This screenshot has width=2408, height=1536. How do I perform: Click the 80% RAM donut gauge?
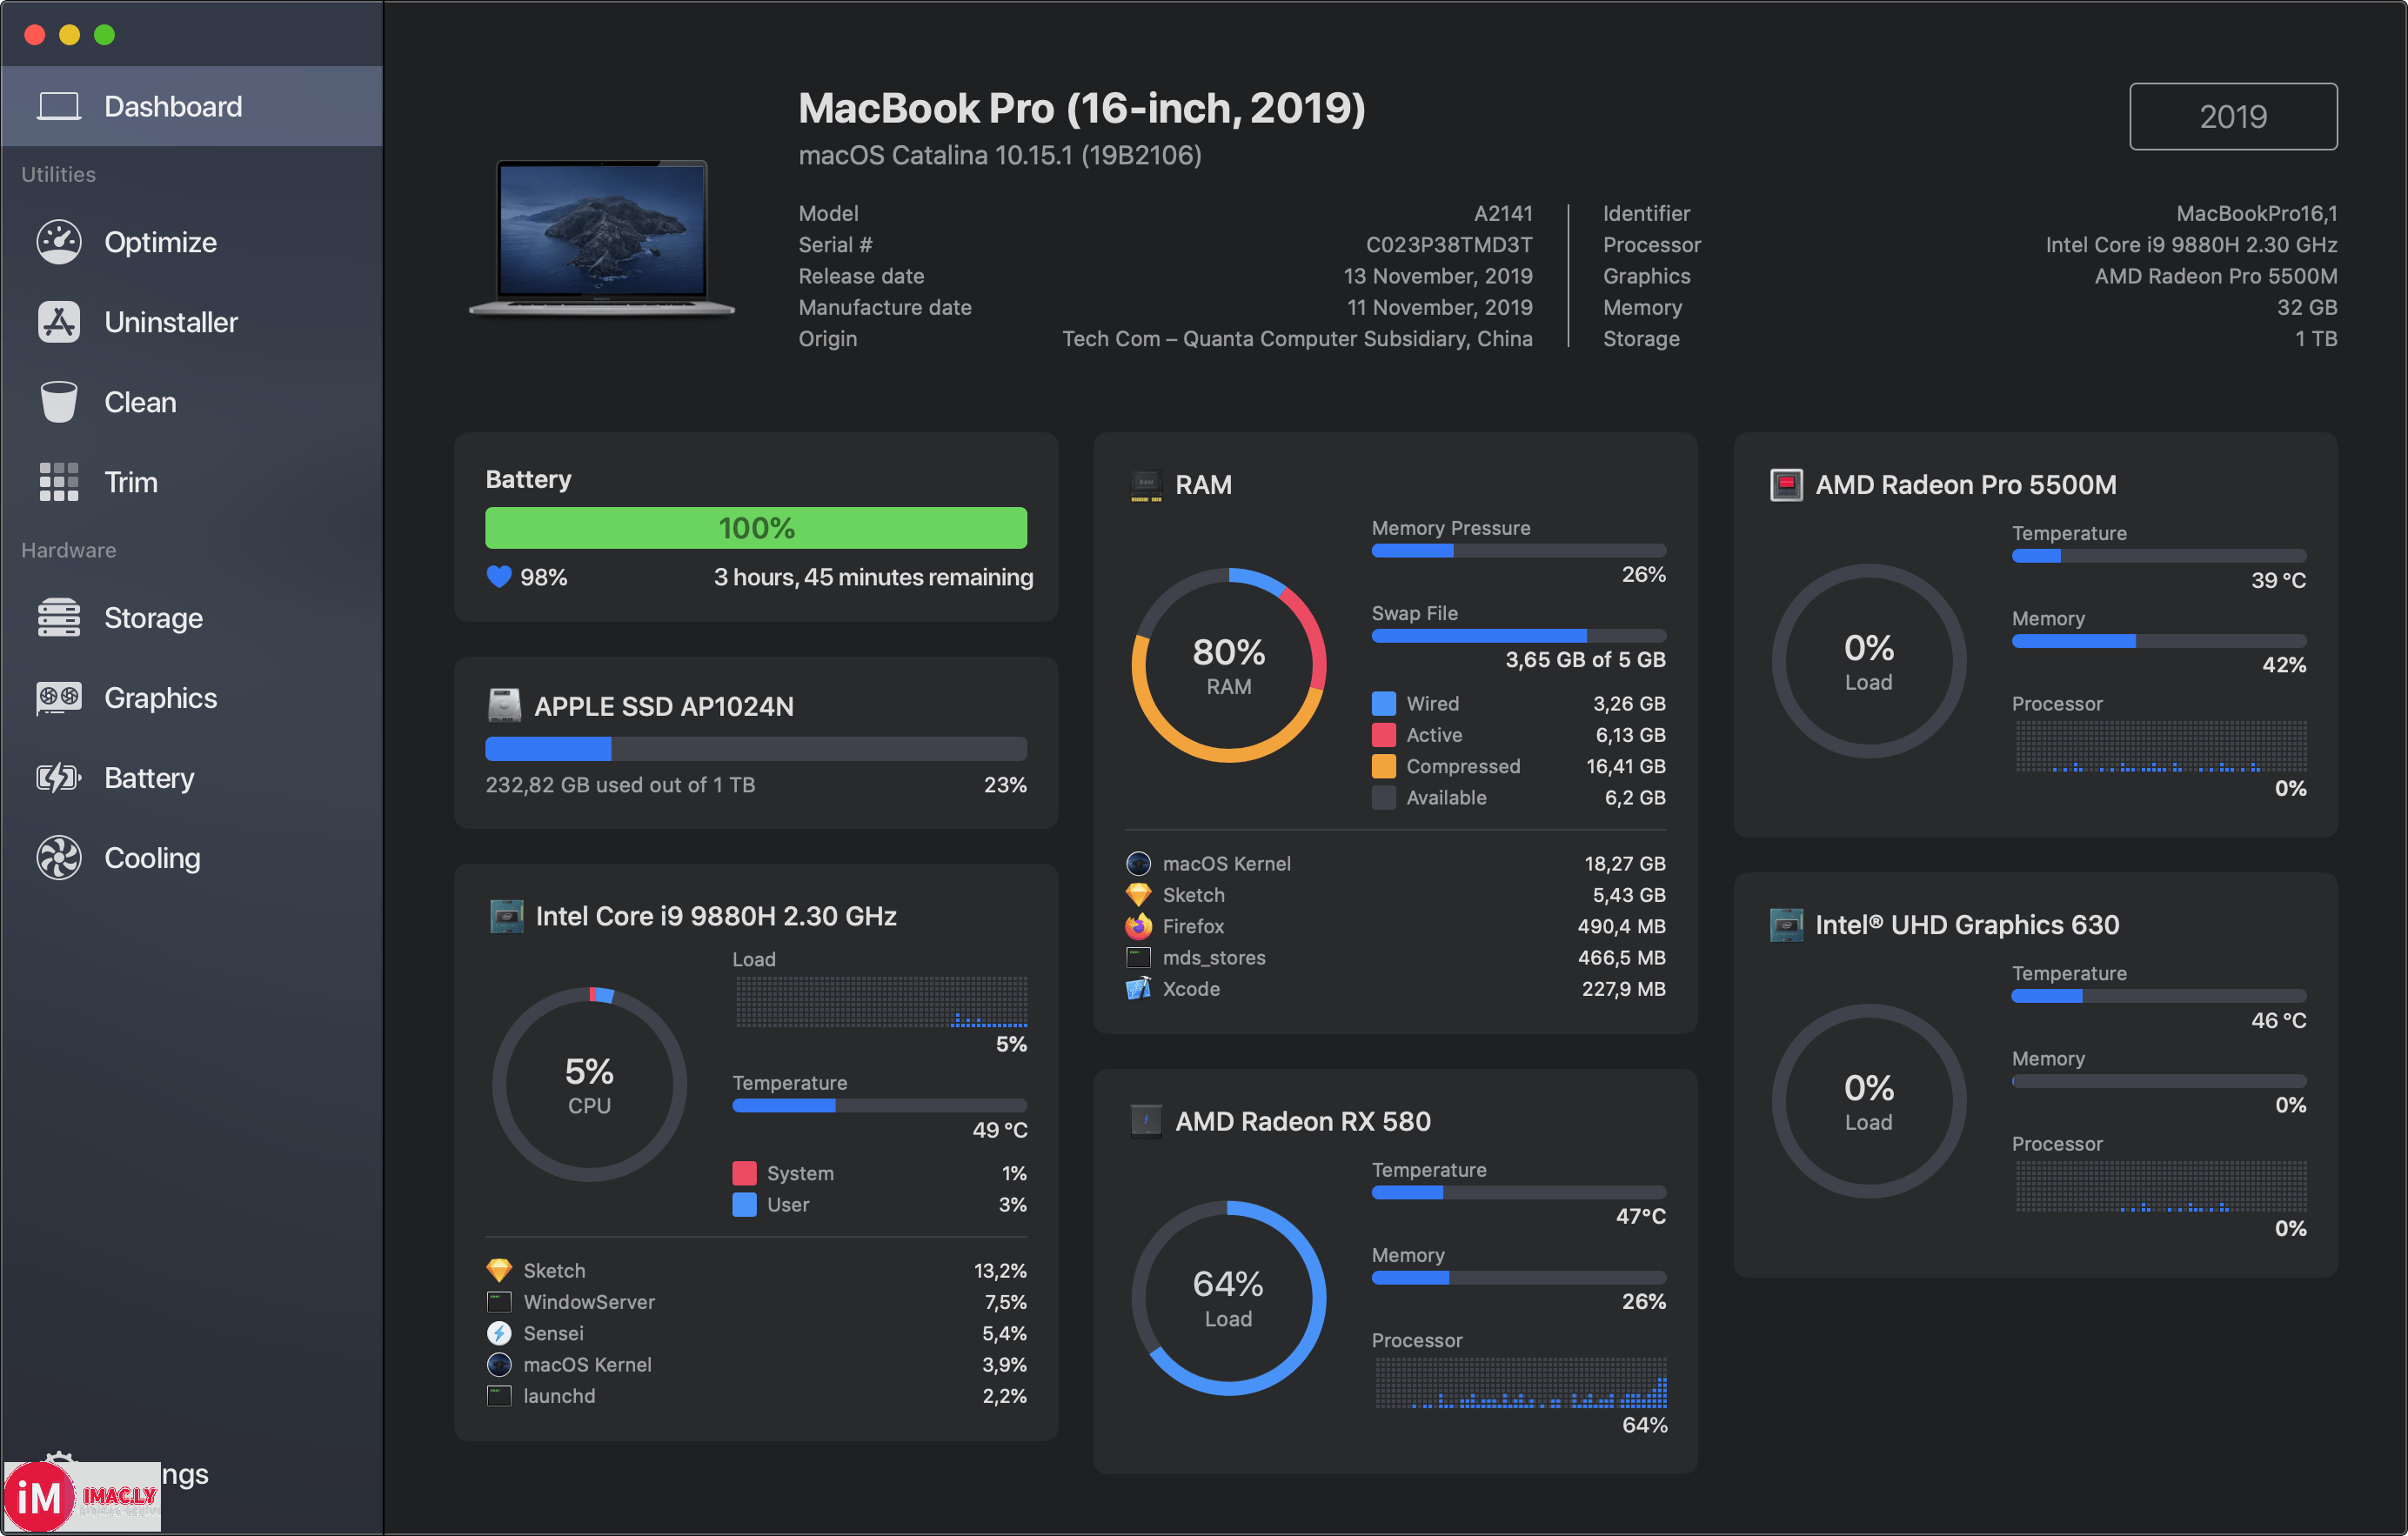[1228, 665]
